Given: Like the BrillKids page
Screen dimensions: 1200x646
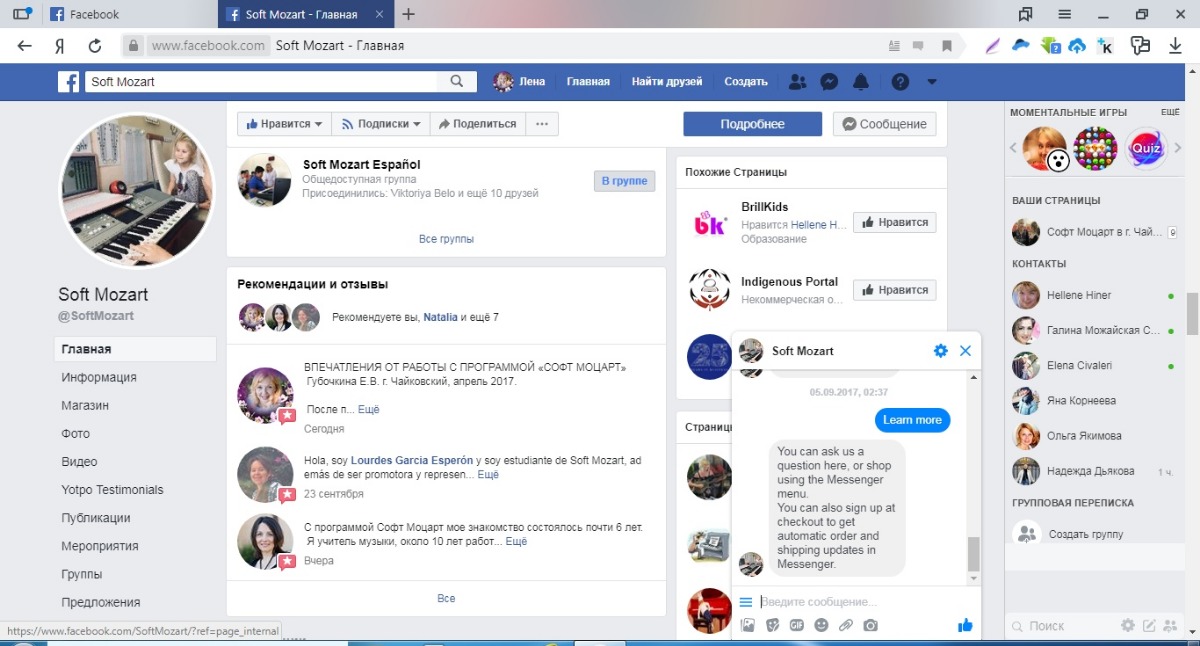Looking at the screenshot, I should pos(895,223).
